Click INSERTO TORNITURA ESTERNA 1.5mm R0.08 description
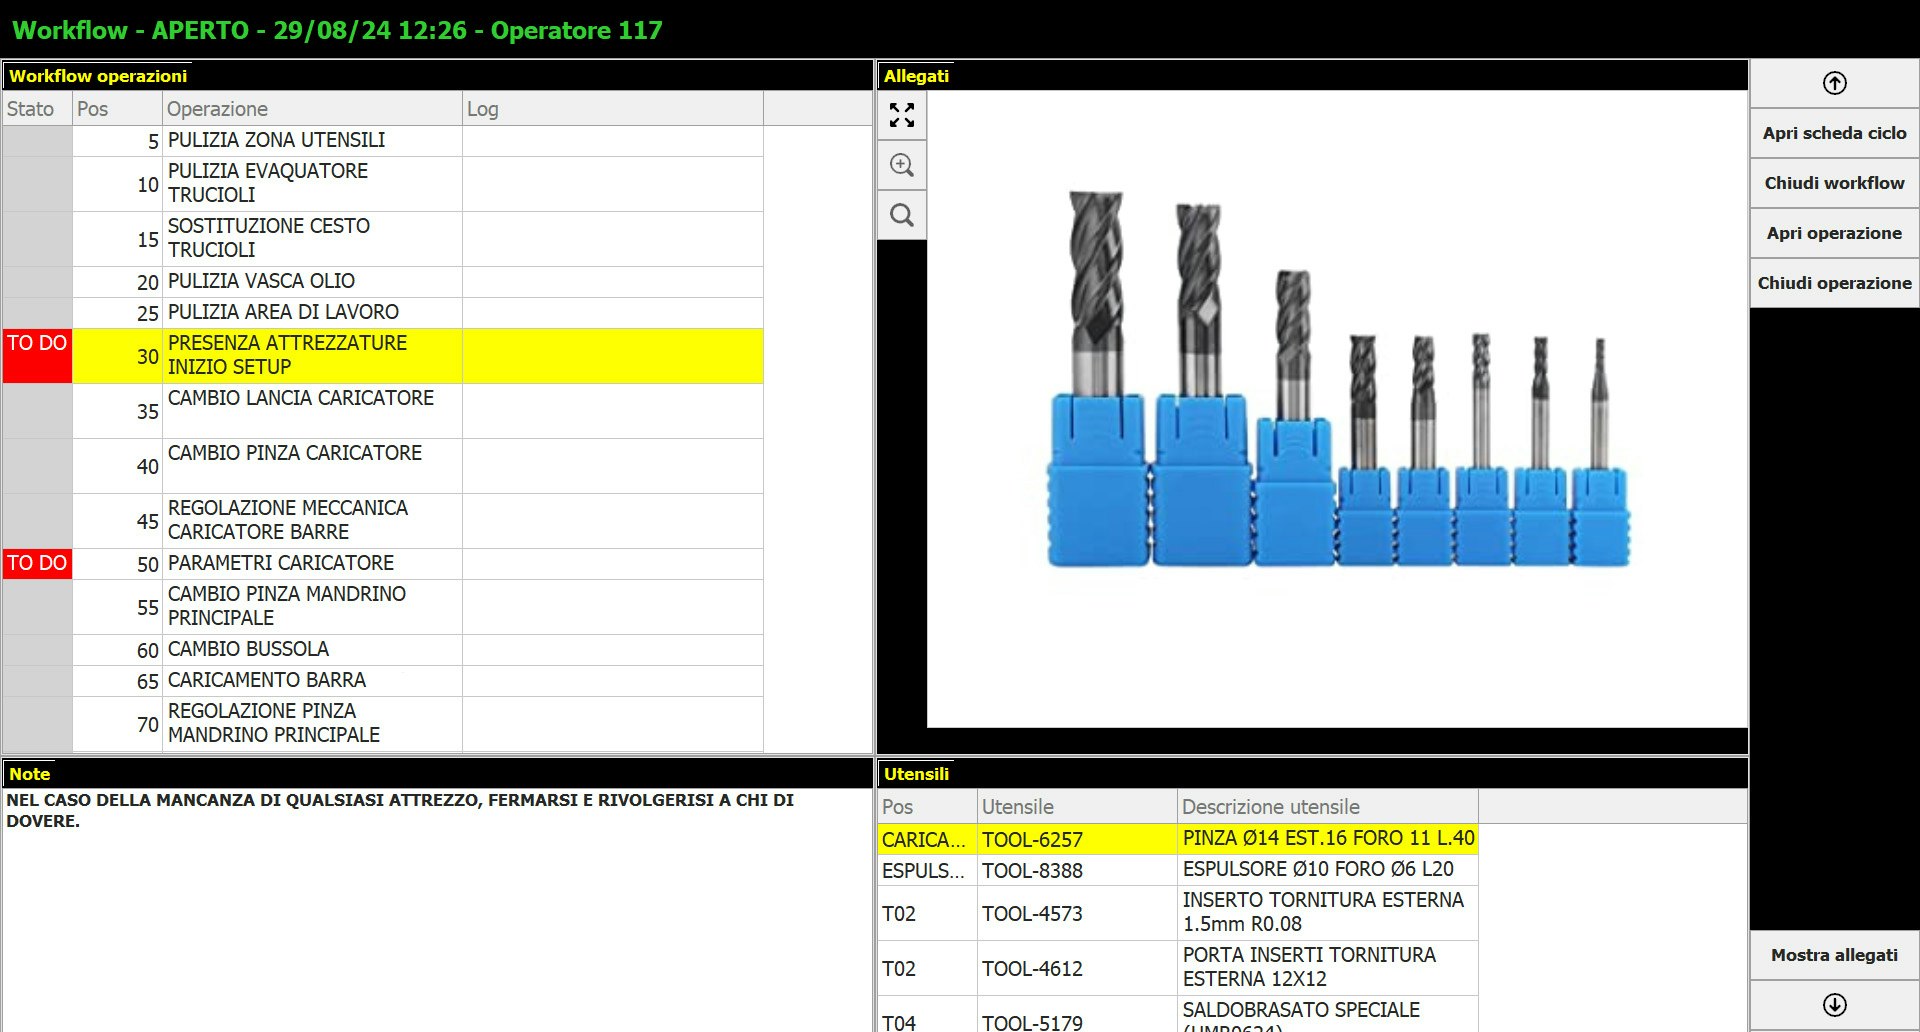The height and width of the screenshot is (1032, 1920). pos(1328,913)
